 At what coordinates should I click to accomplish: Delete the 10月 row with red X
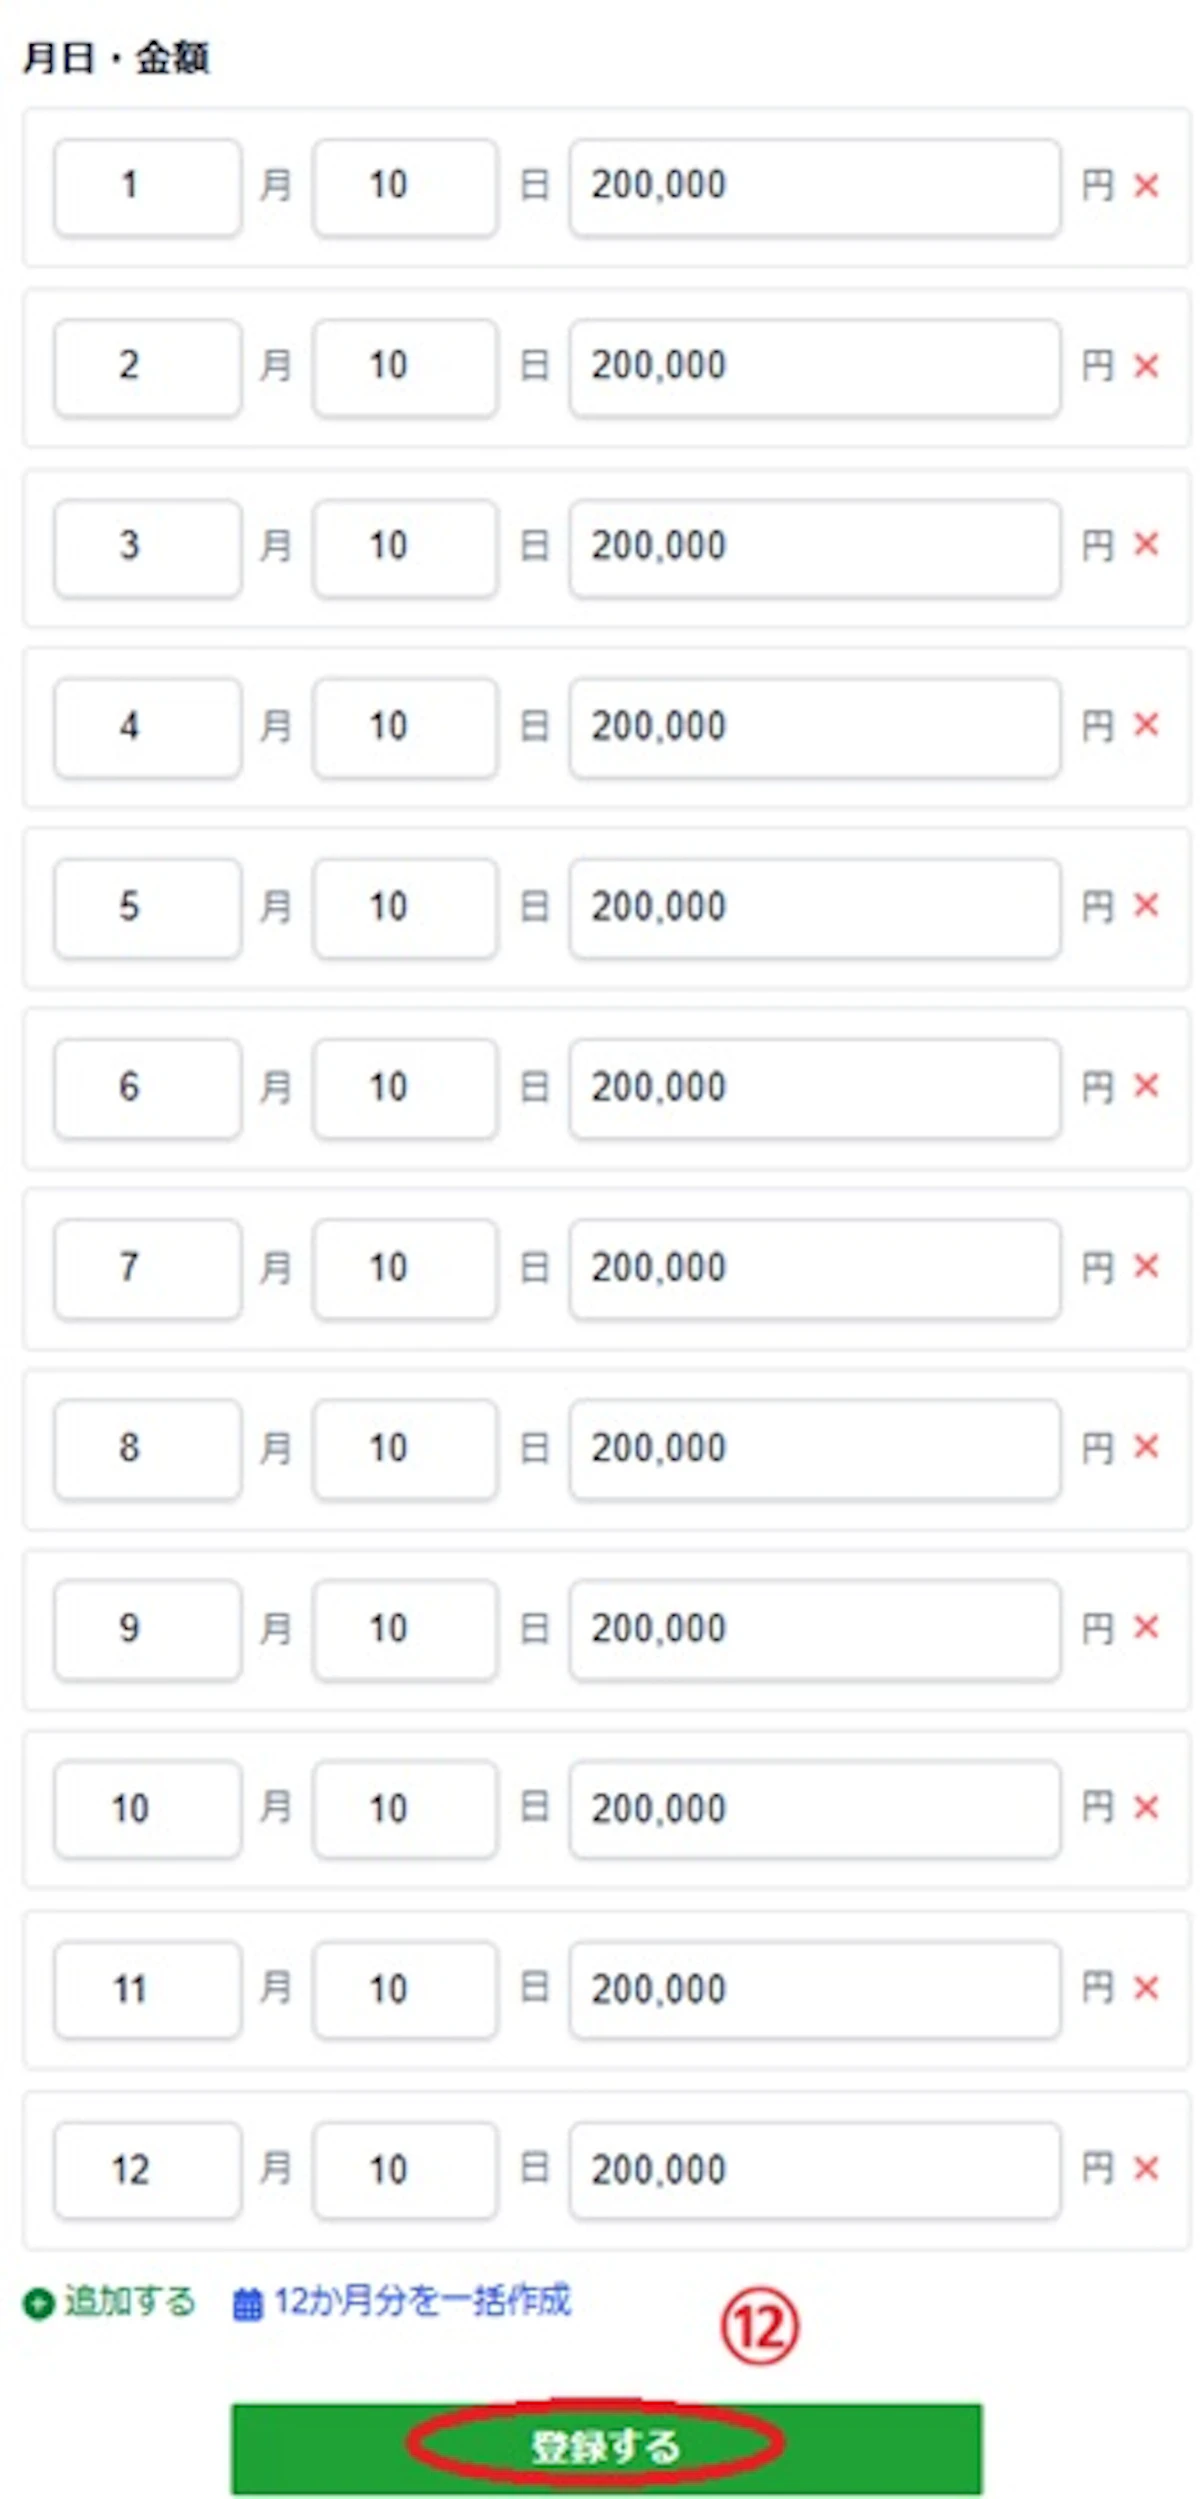click(1146, 1808)
